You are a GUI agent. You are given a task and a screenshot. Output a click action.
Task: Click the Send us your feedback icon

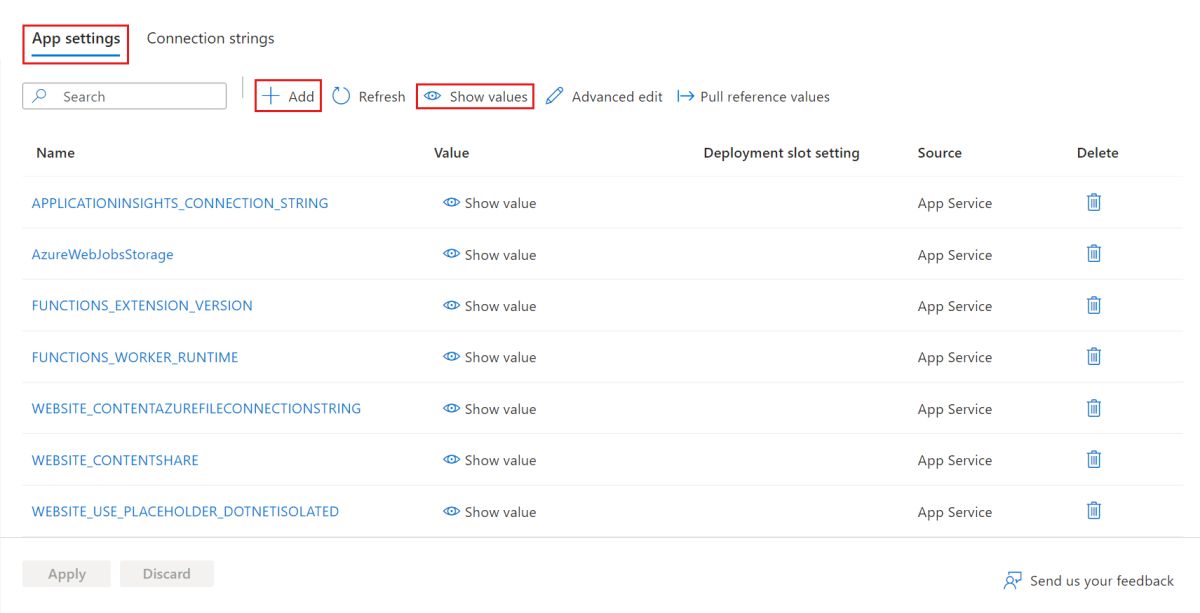tap(1013, 580)
